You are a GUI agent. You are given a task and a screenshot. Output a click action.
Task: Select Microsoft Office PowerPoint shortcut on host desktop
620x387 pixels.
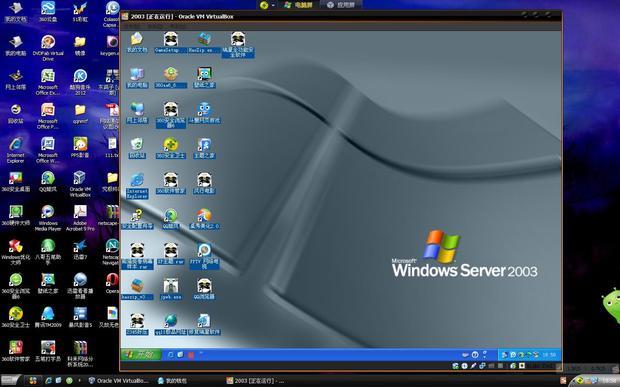click(x=48, y=116)
